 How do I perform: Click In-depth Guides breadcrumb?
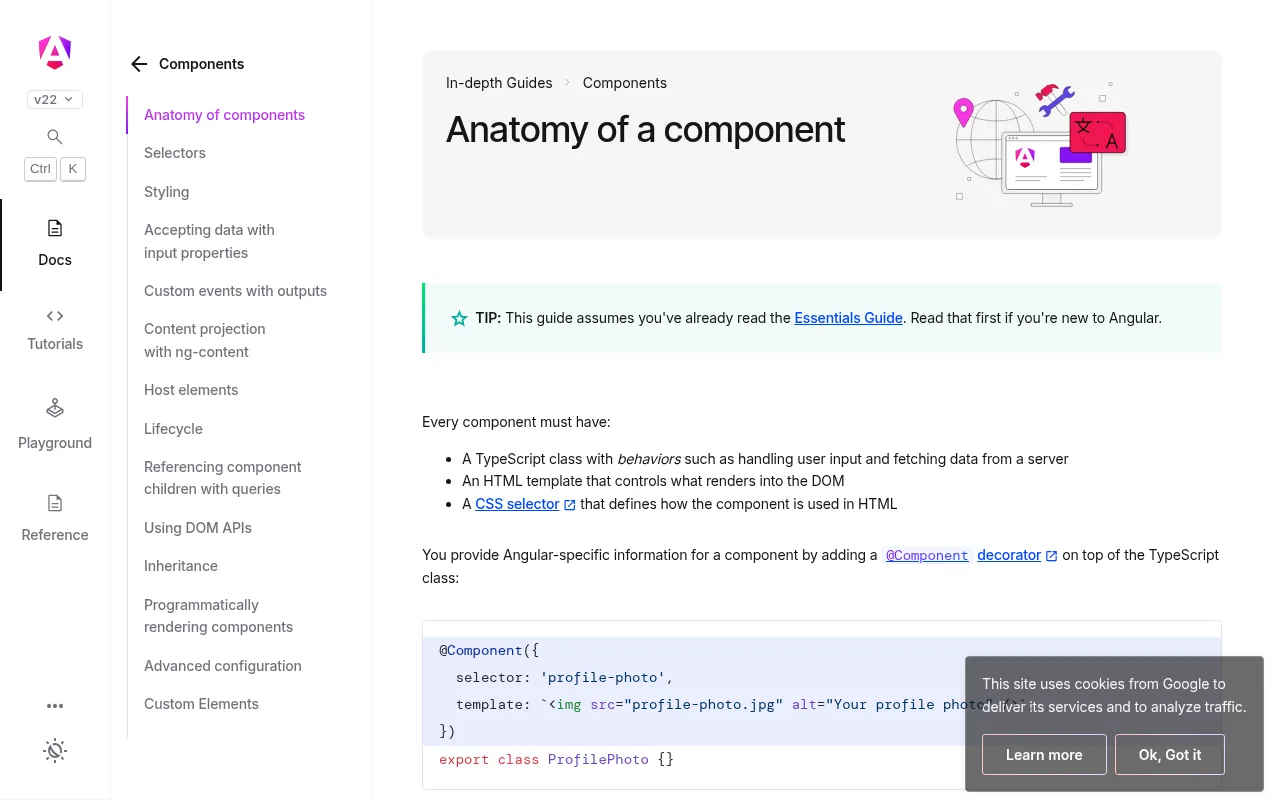(499, 83)
